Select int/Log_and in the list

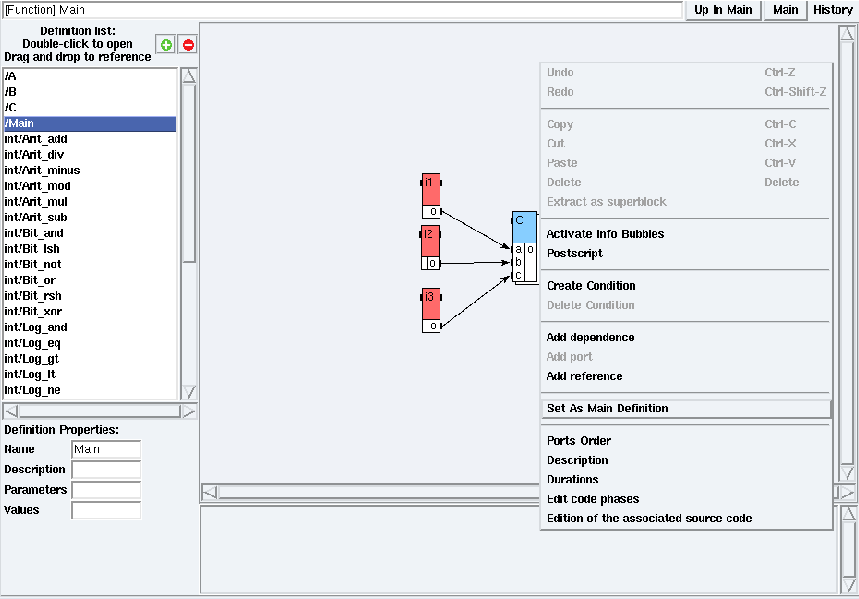[90, 327]
